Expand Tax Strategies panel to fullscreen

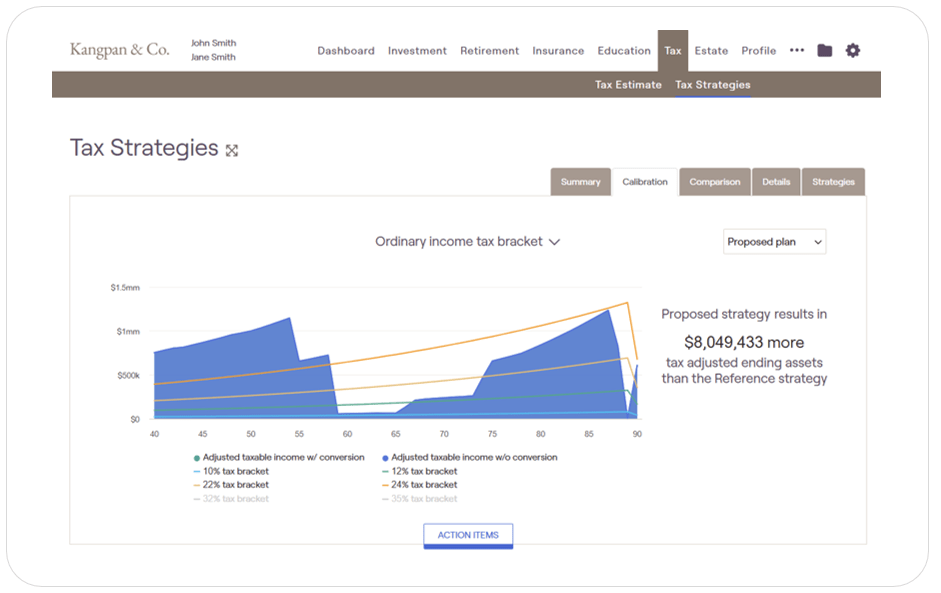(232, 150)
